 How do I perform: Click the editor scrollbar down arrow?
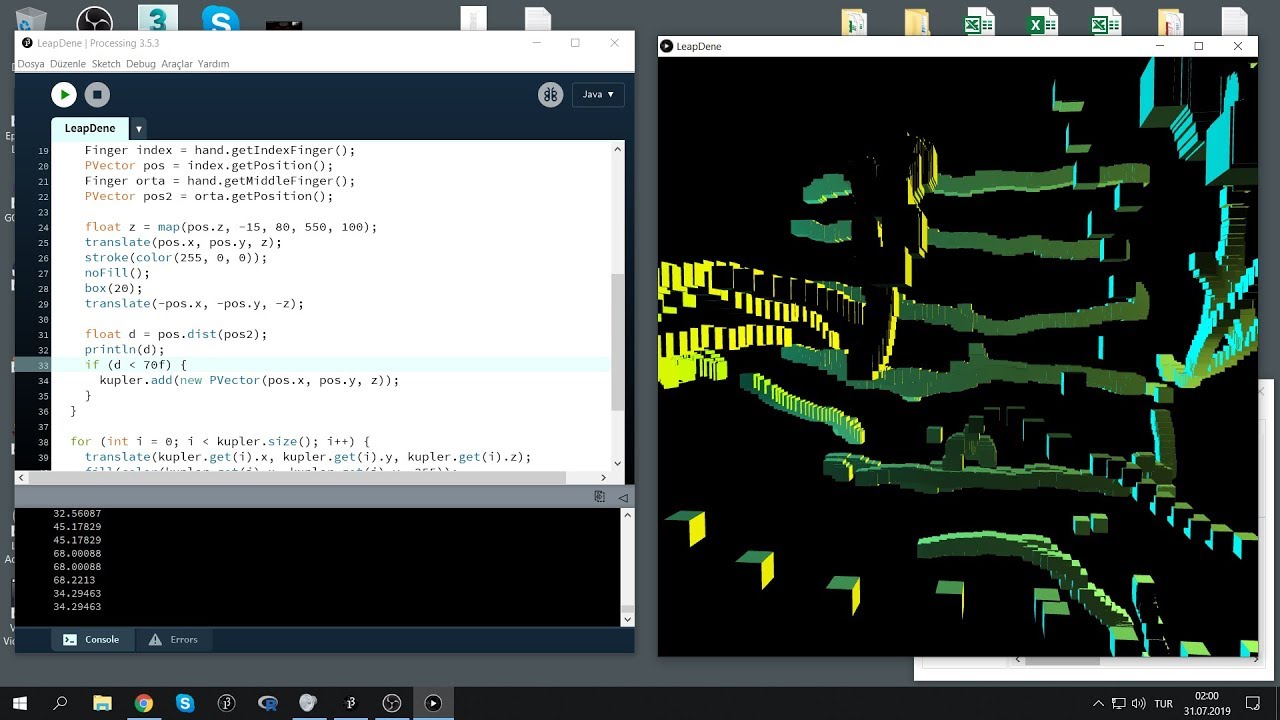click(617, 463)
